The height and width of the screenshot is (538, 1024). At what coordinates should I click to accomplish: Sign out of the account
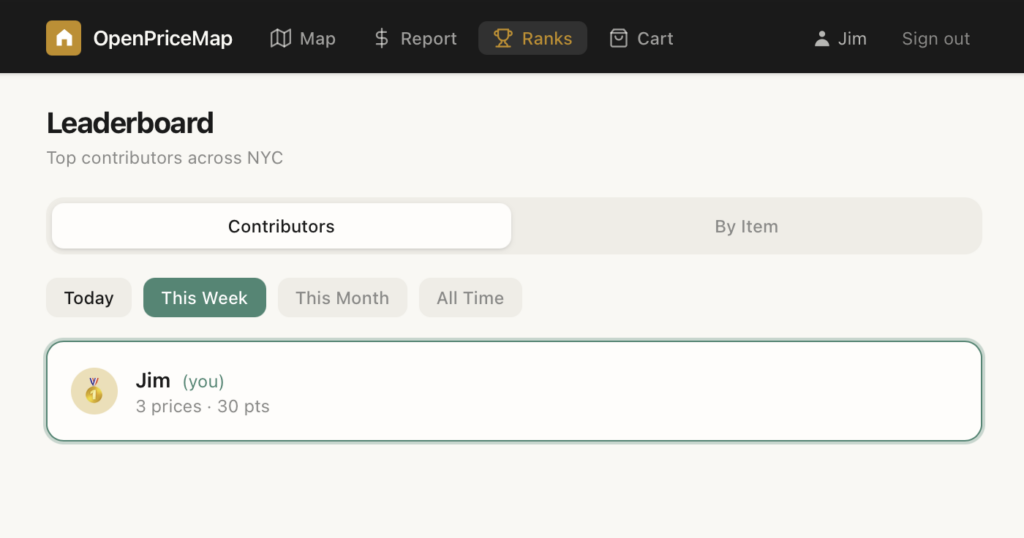click(935, 38)
